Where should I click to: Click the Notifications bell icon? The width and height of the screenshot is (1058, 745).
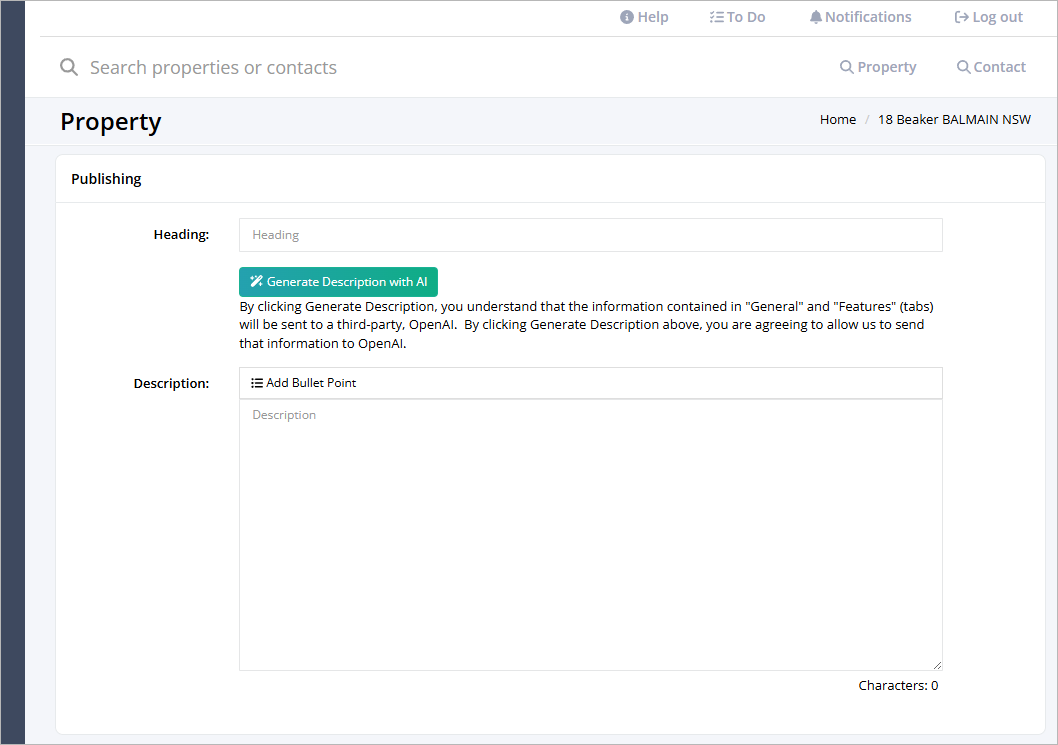(x=816, y=18)
